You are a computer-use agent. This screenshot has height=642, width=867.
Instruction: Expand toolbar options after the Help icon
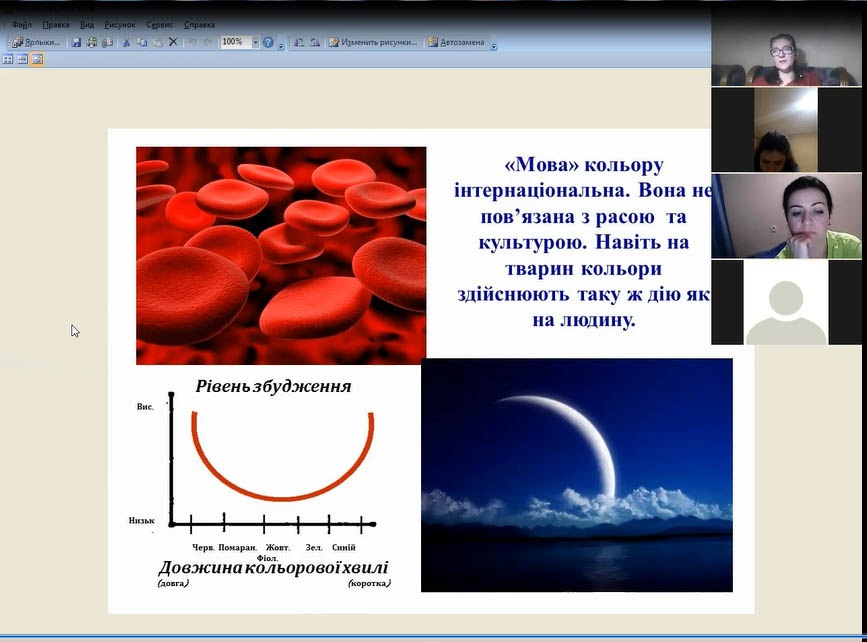(281, 45)
